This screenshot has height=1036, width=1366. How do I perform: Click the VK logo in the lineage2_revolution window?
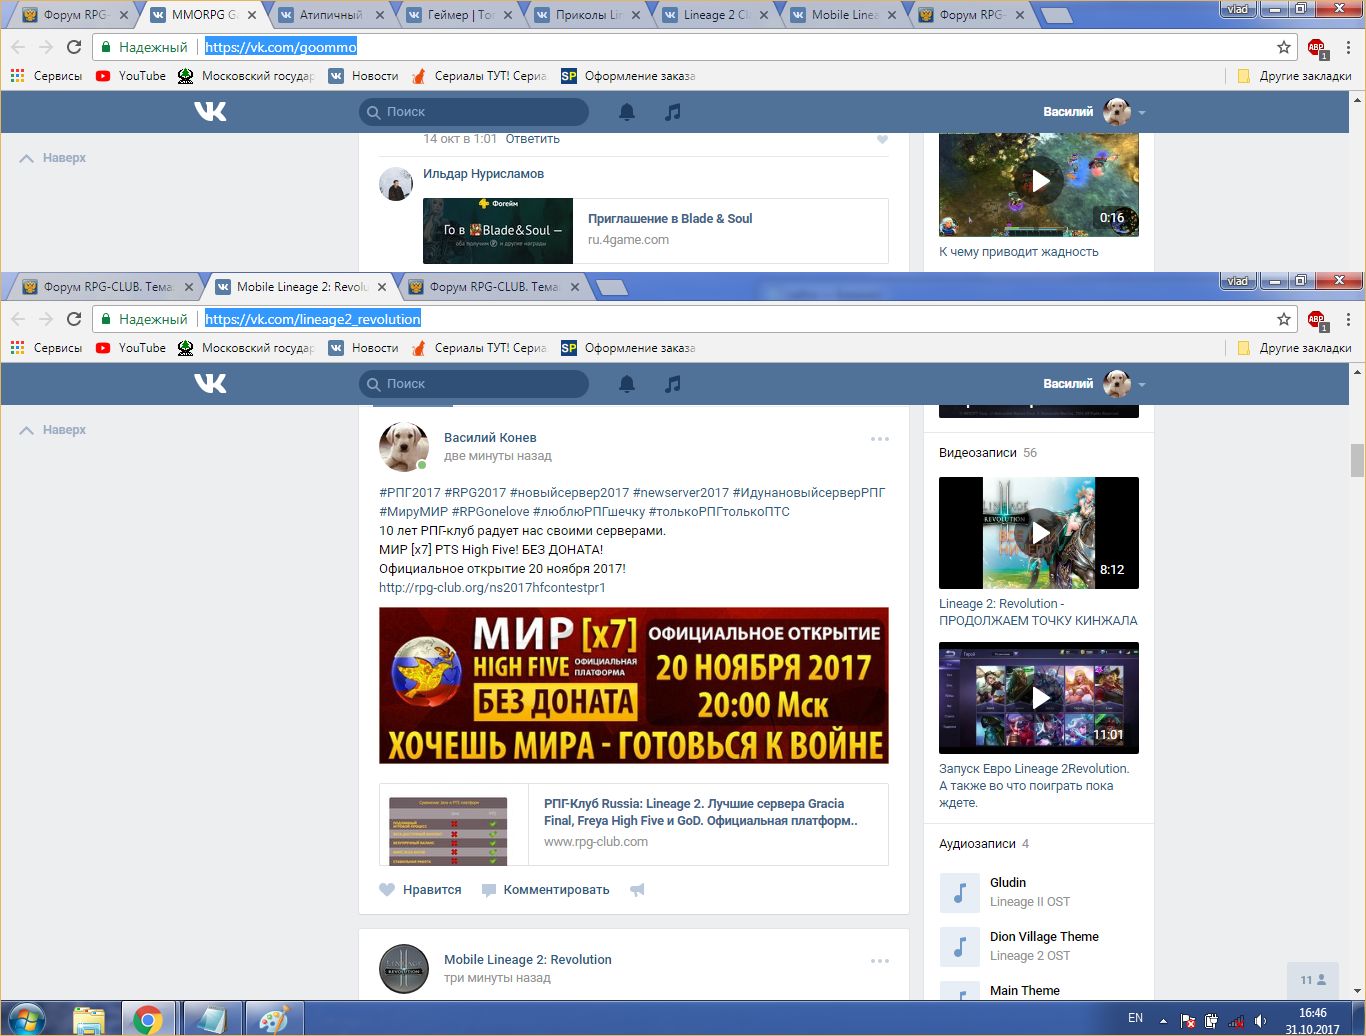point(210,383)
